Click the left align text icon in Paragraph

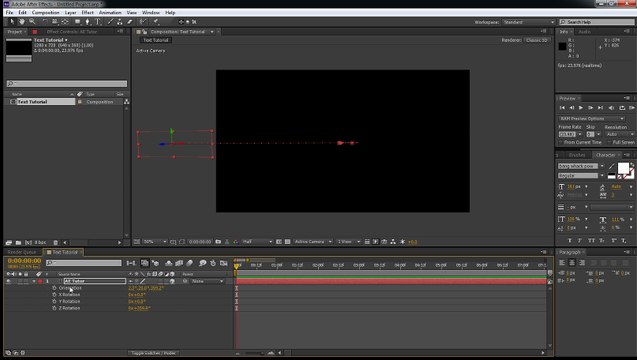click(x=562, y=263)
